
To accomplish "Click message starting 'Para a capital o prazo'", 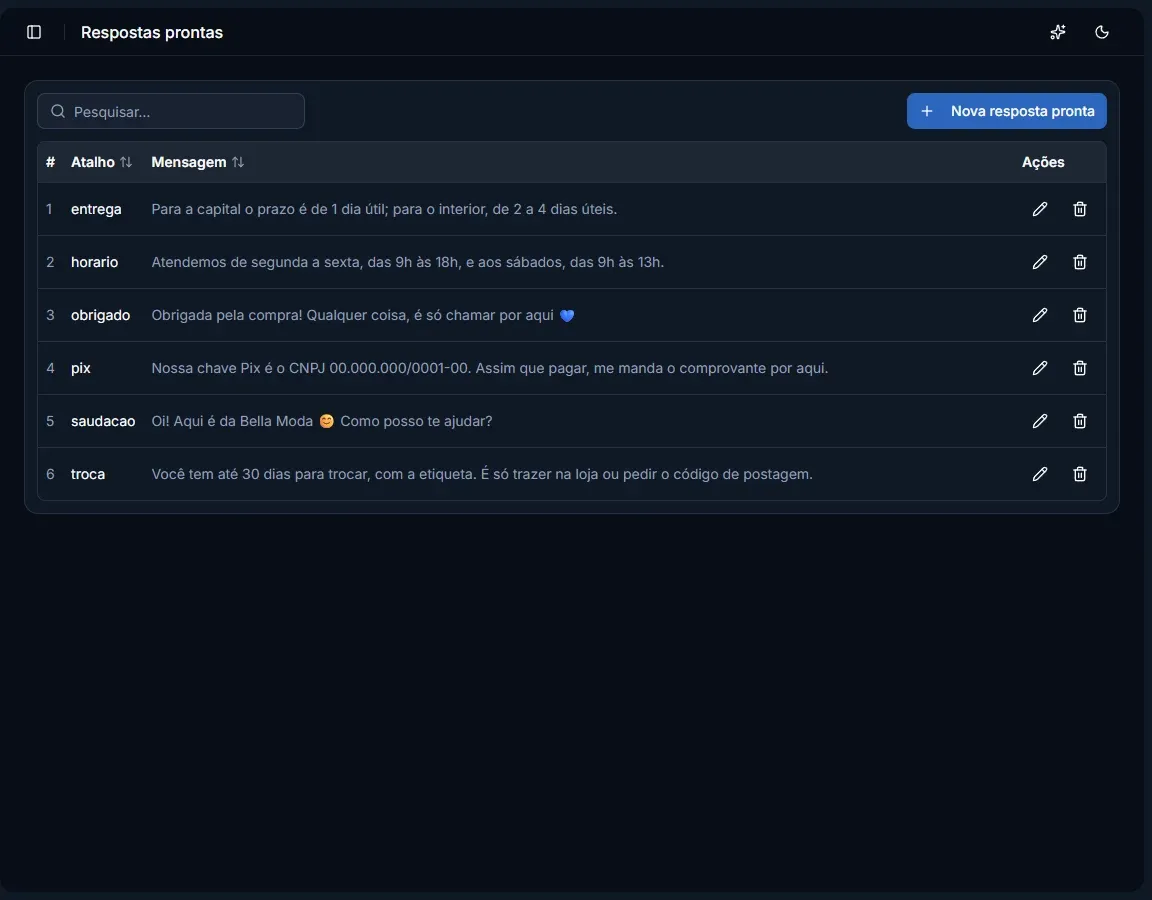I will pos(384,209).
